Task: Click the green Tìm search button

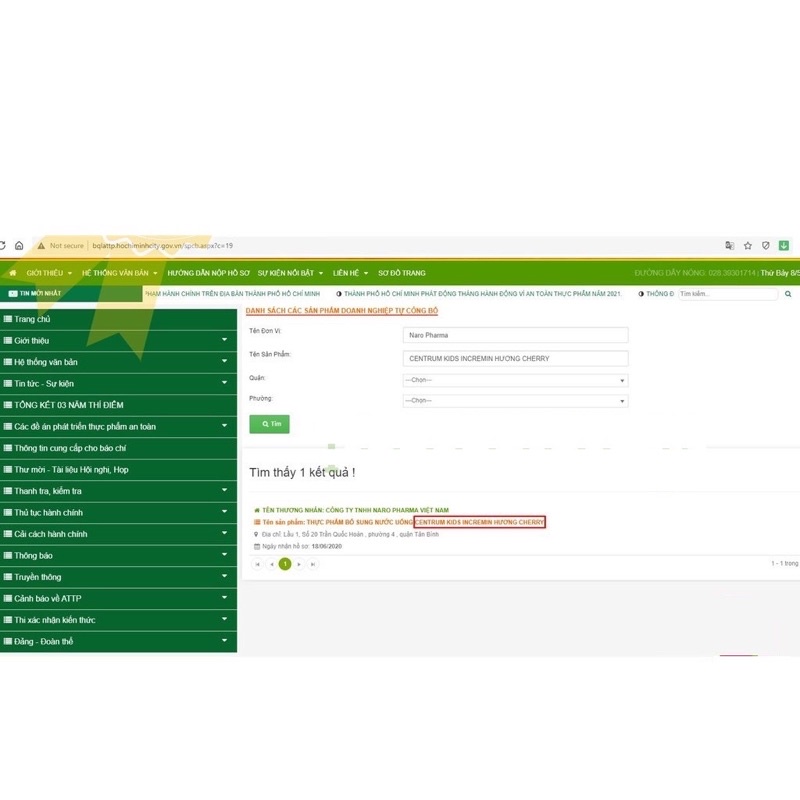Action: (x=269, y=424)
